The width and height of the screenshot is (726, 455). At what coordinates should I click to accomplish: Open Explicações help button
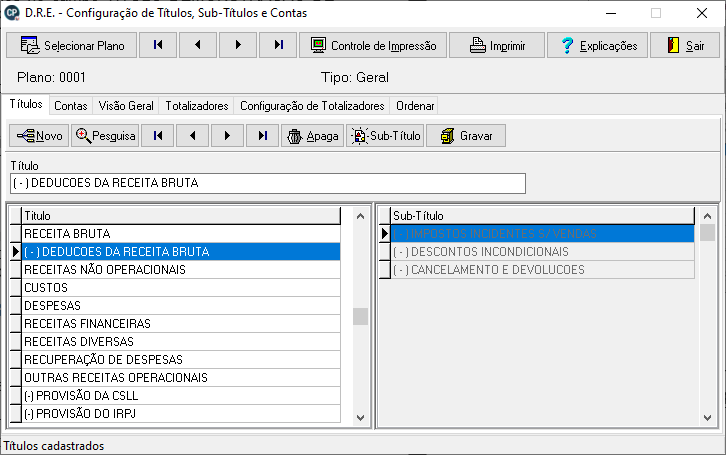597,45
